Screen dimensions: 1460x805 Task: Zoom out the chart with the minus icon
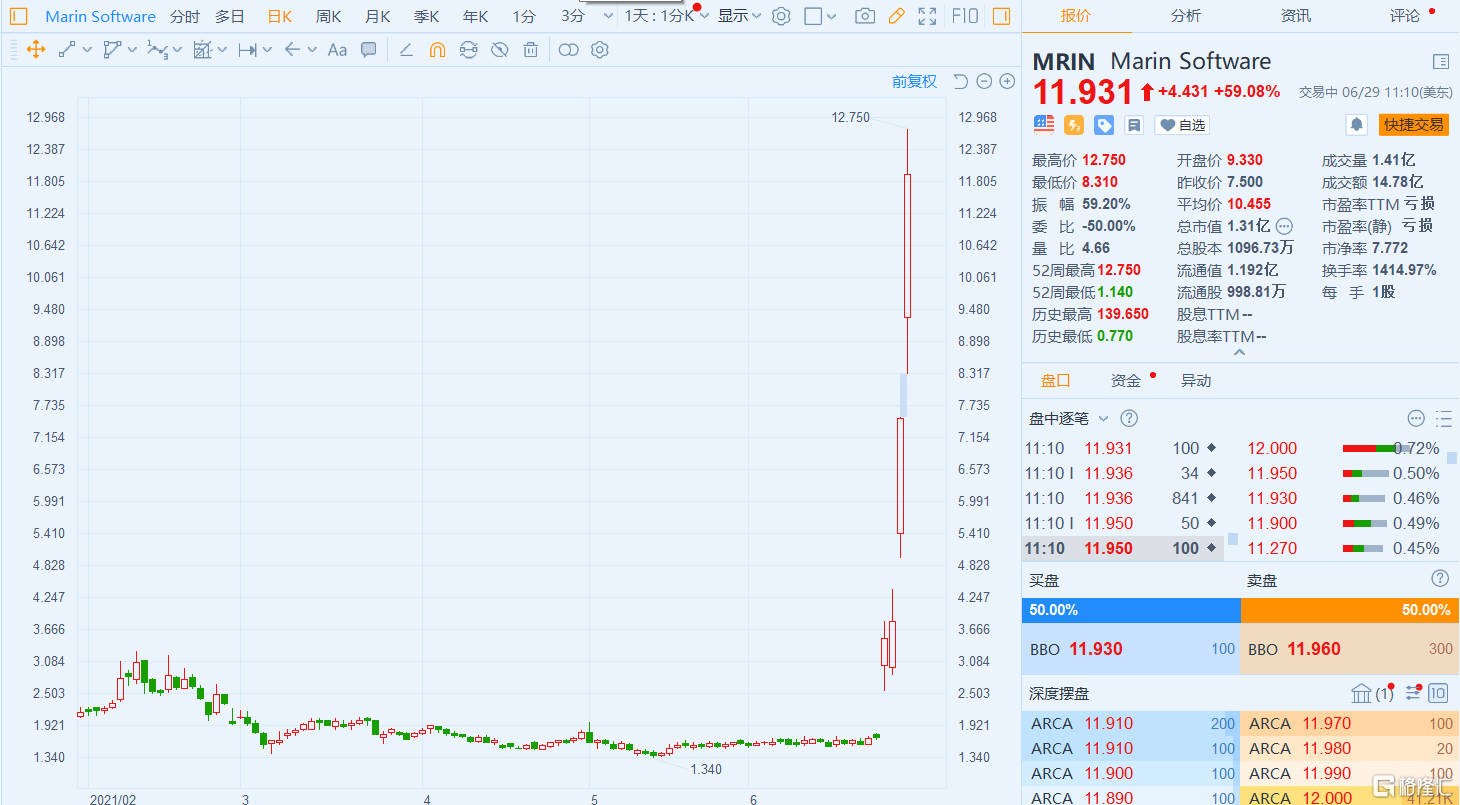point(984,82)
